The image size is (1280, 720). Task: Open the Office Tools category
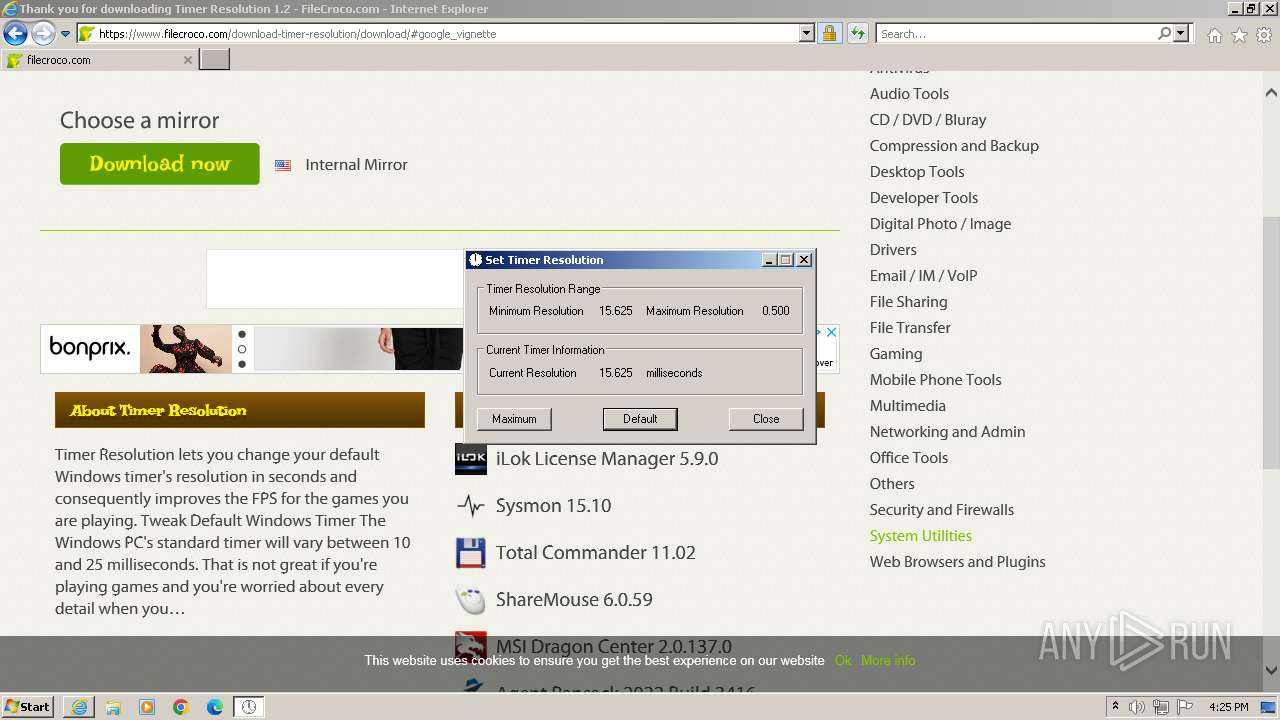[909, 458]
